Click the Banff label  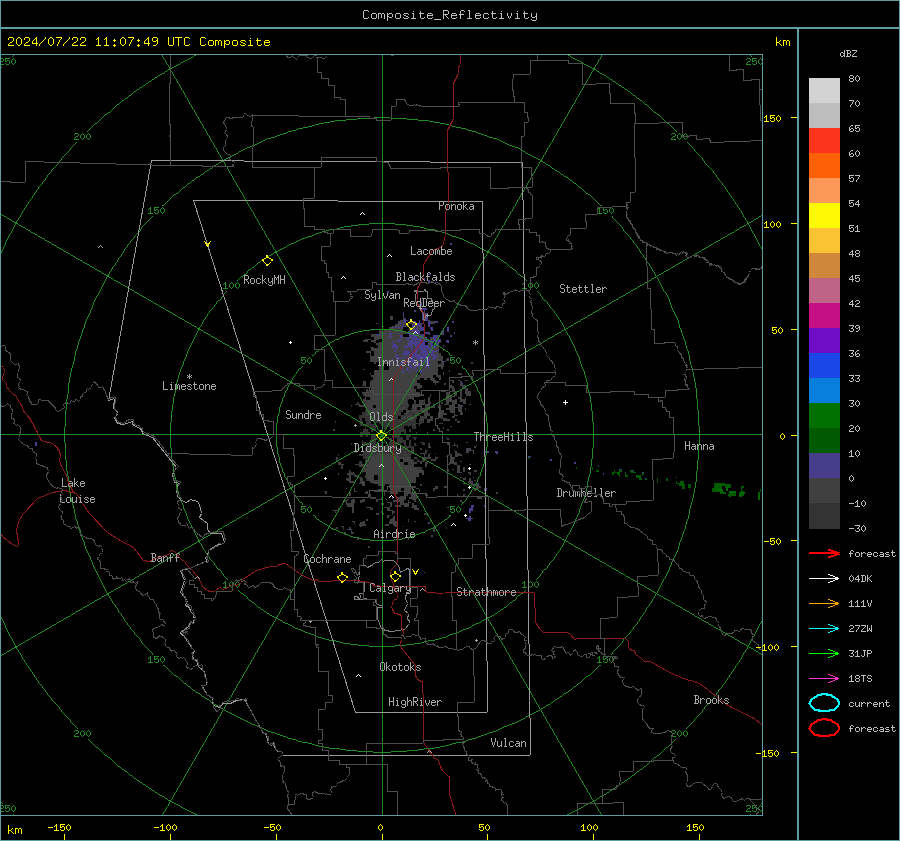click(165, 557)
